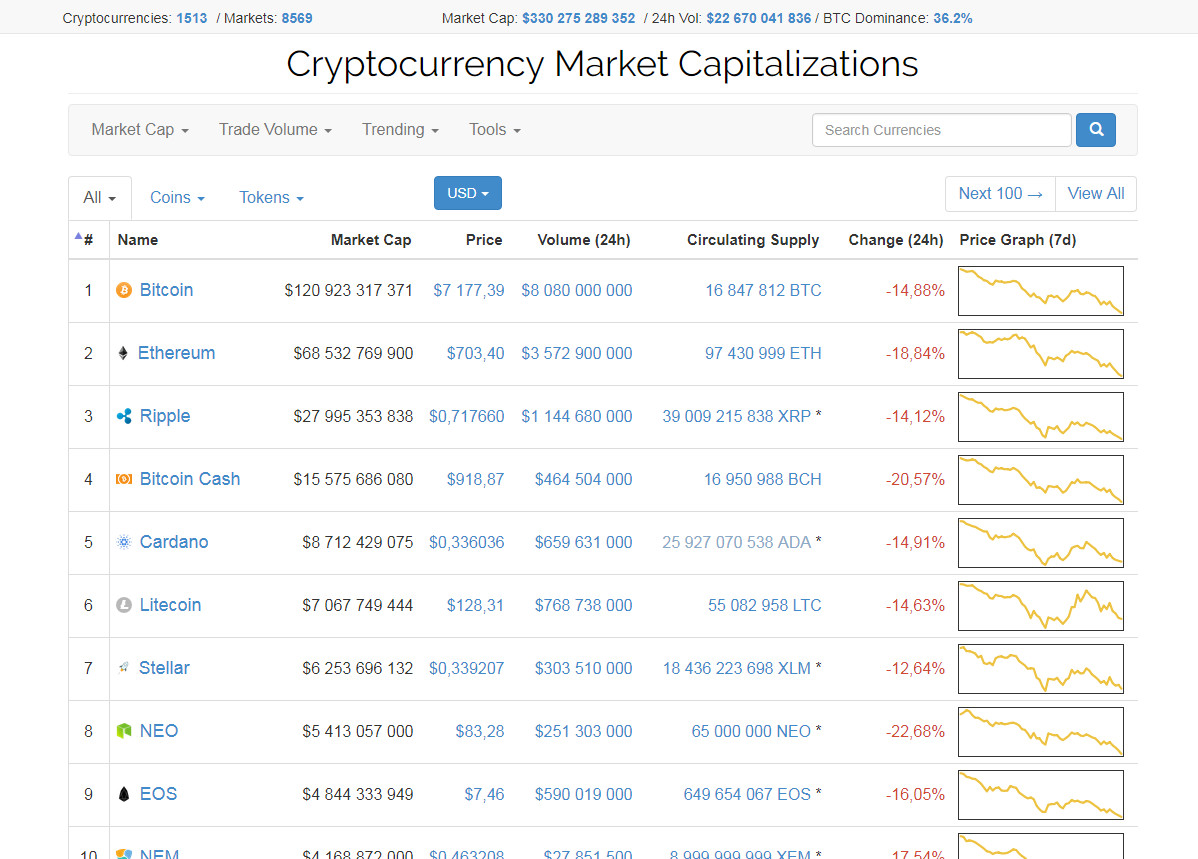Click BTC Dominance 36.2% link
The height and width of the screenshot is (859, 1198).
tap(953, 18)
